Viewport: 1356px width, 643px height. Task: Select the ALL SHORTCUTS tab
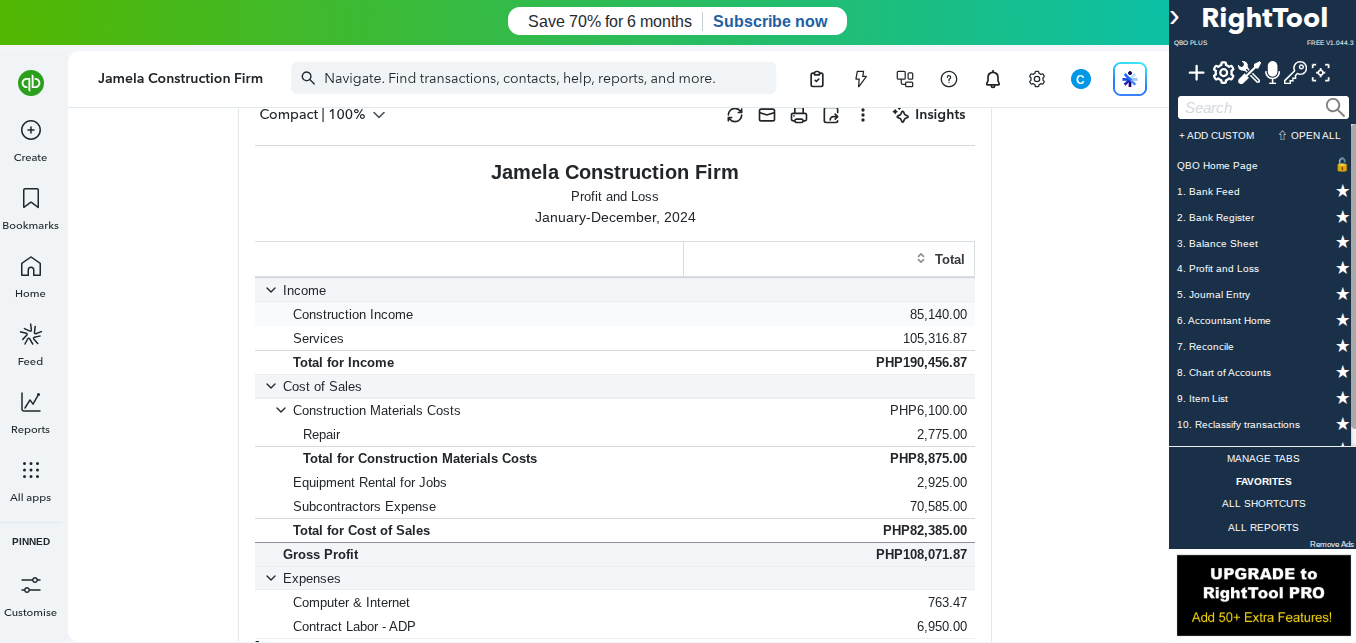click(1263, 503)
